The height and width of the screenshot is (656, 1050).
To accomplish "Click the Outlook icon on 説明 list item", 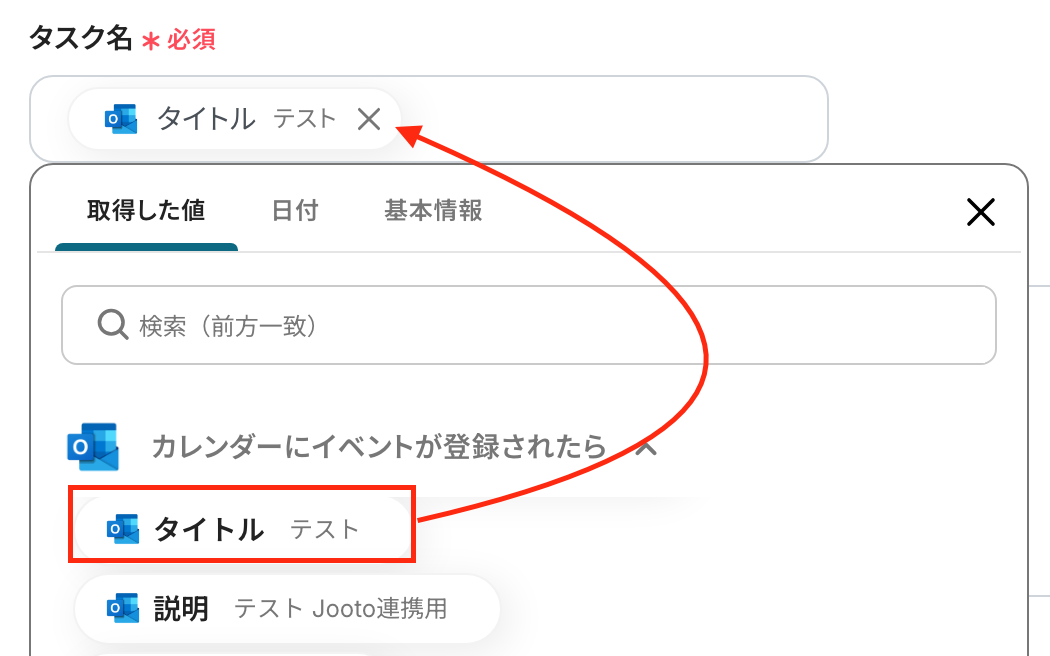I will point(123,608).
